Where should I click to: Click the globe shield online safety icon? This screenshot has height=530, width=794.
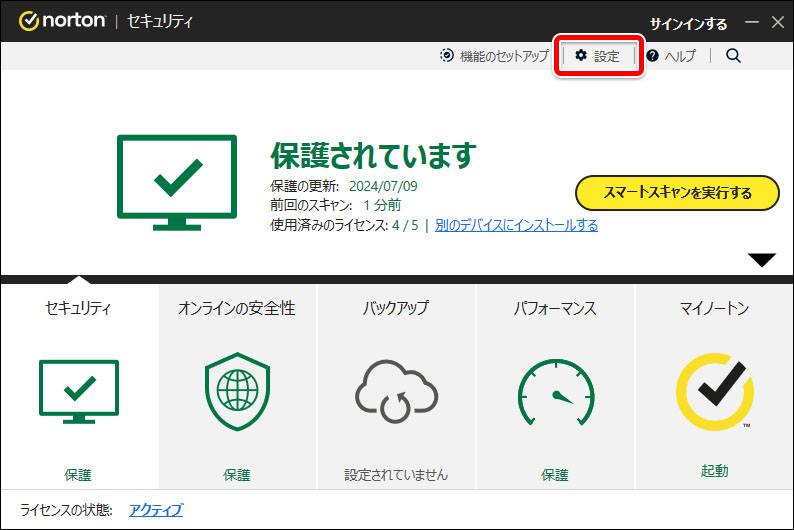[x=237, y=391]
